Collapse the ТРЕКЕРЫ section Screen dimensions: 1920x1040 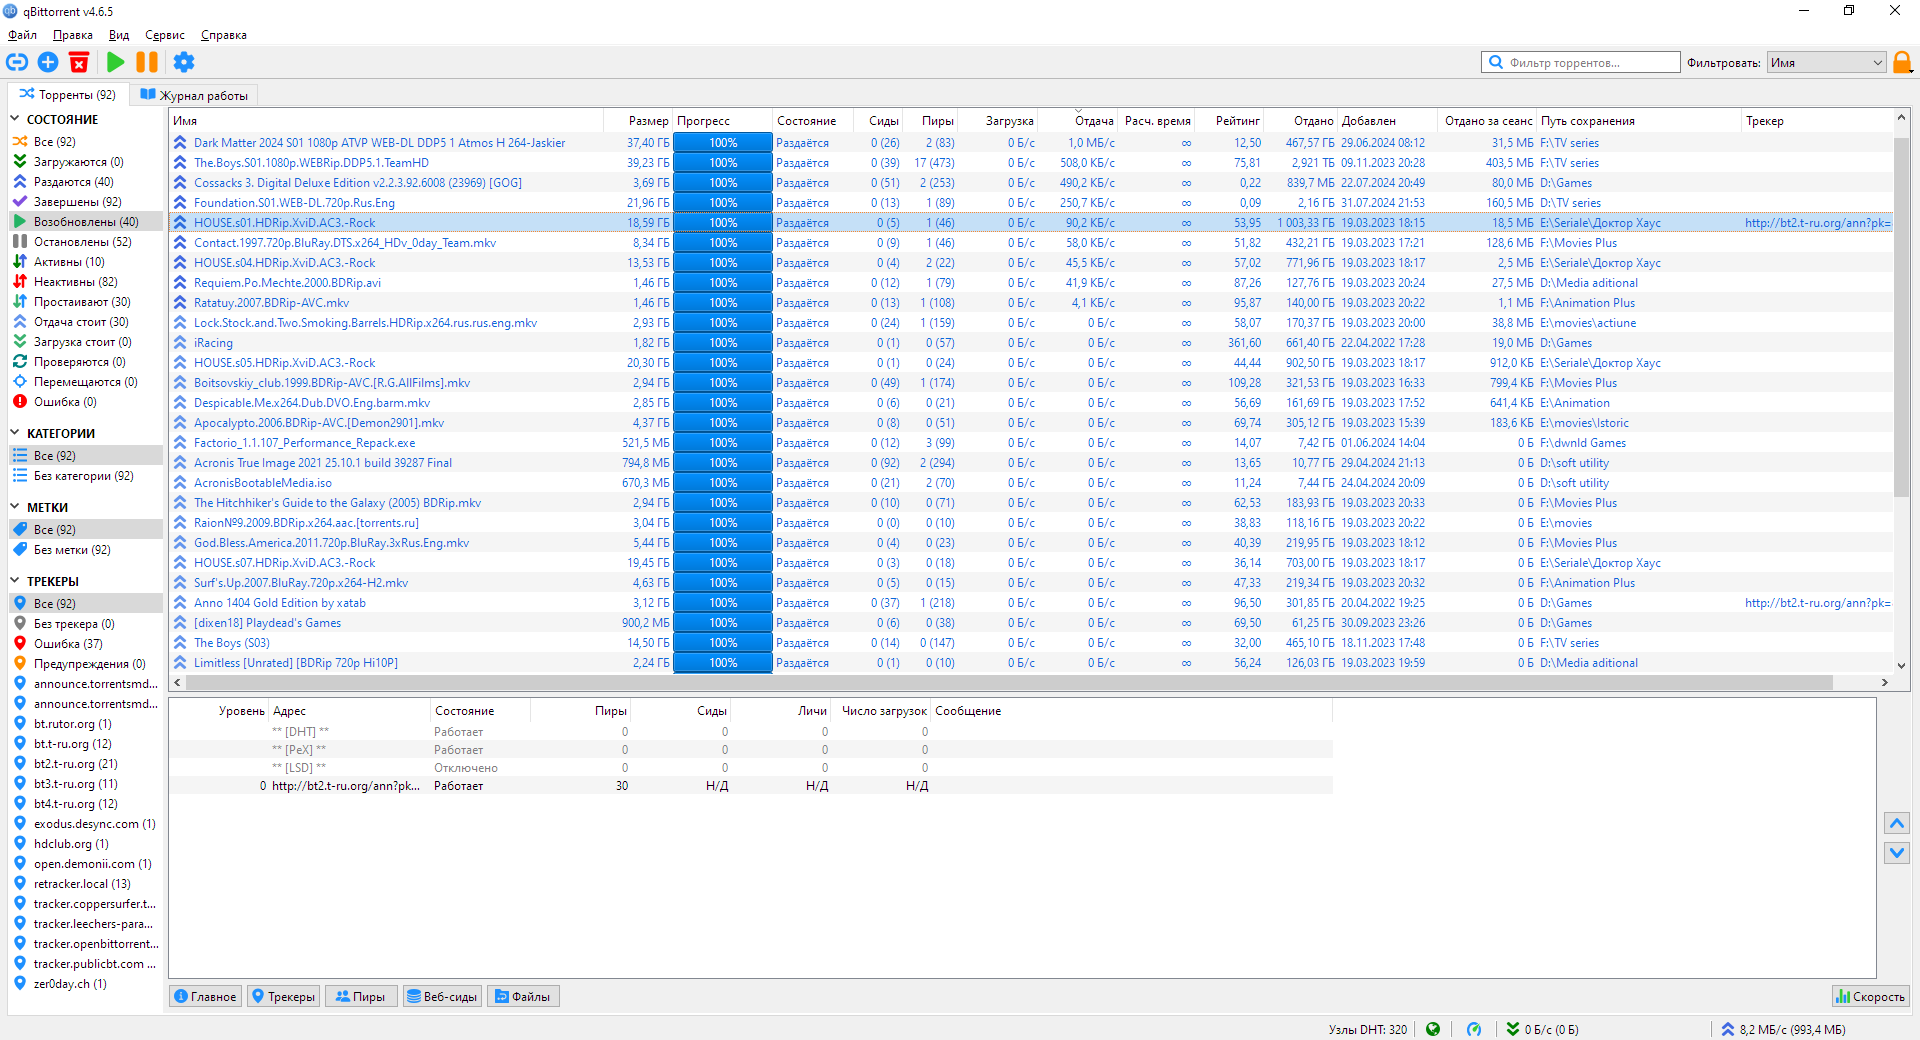(x=15, y=581)
